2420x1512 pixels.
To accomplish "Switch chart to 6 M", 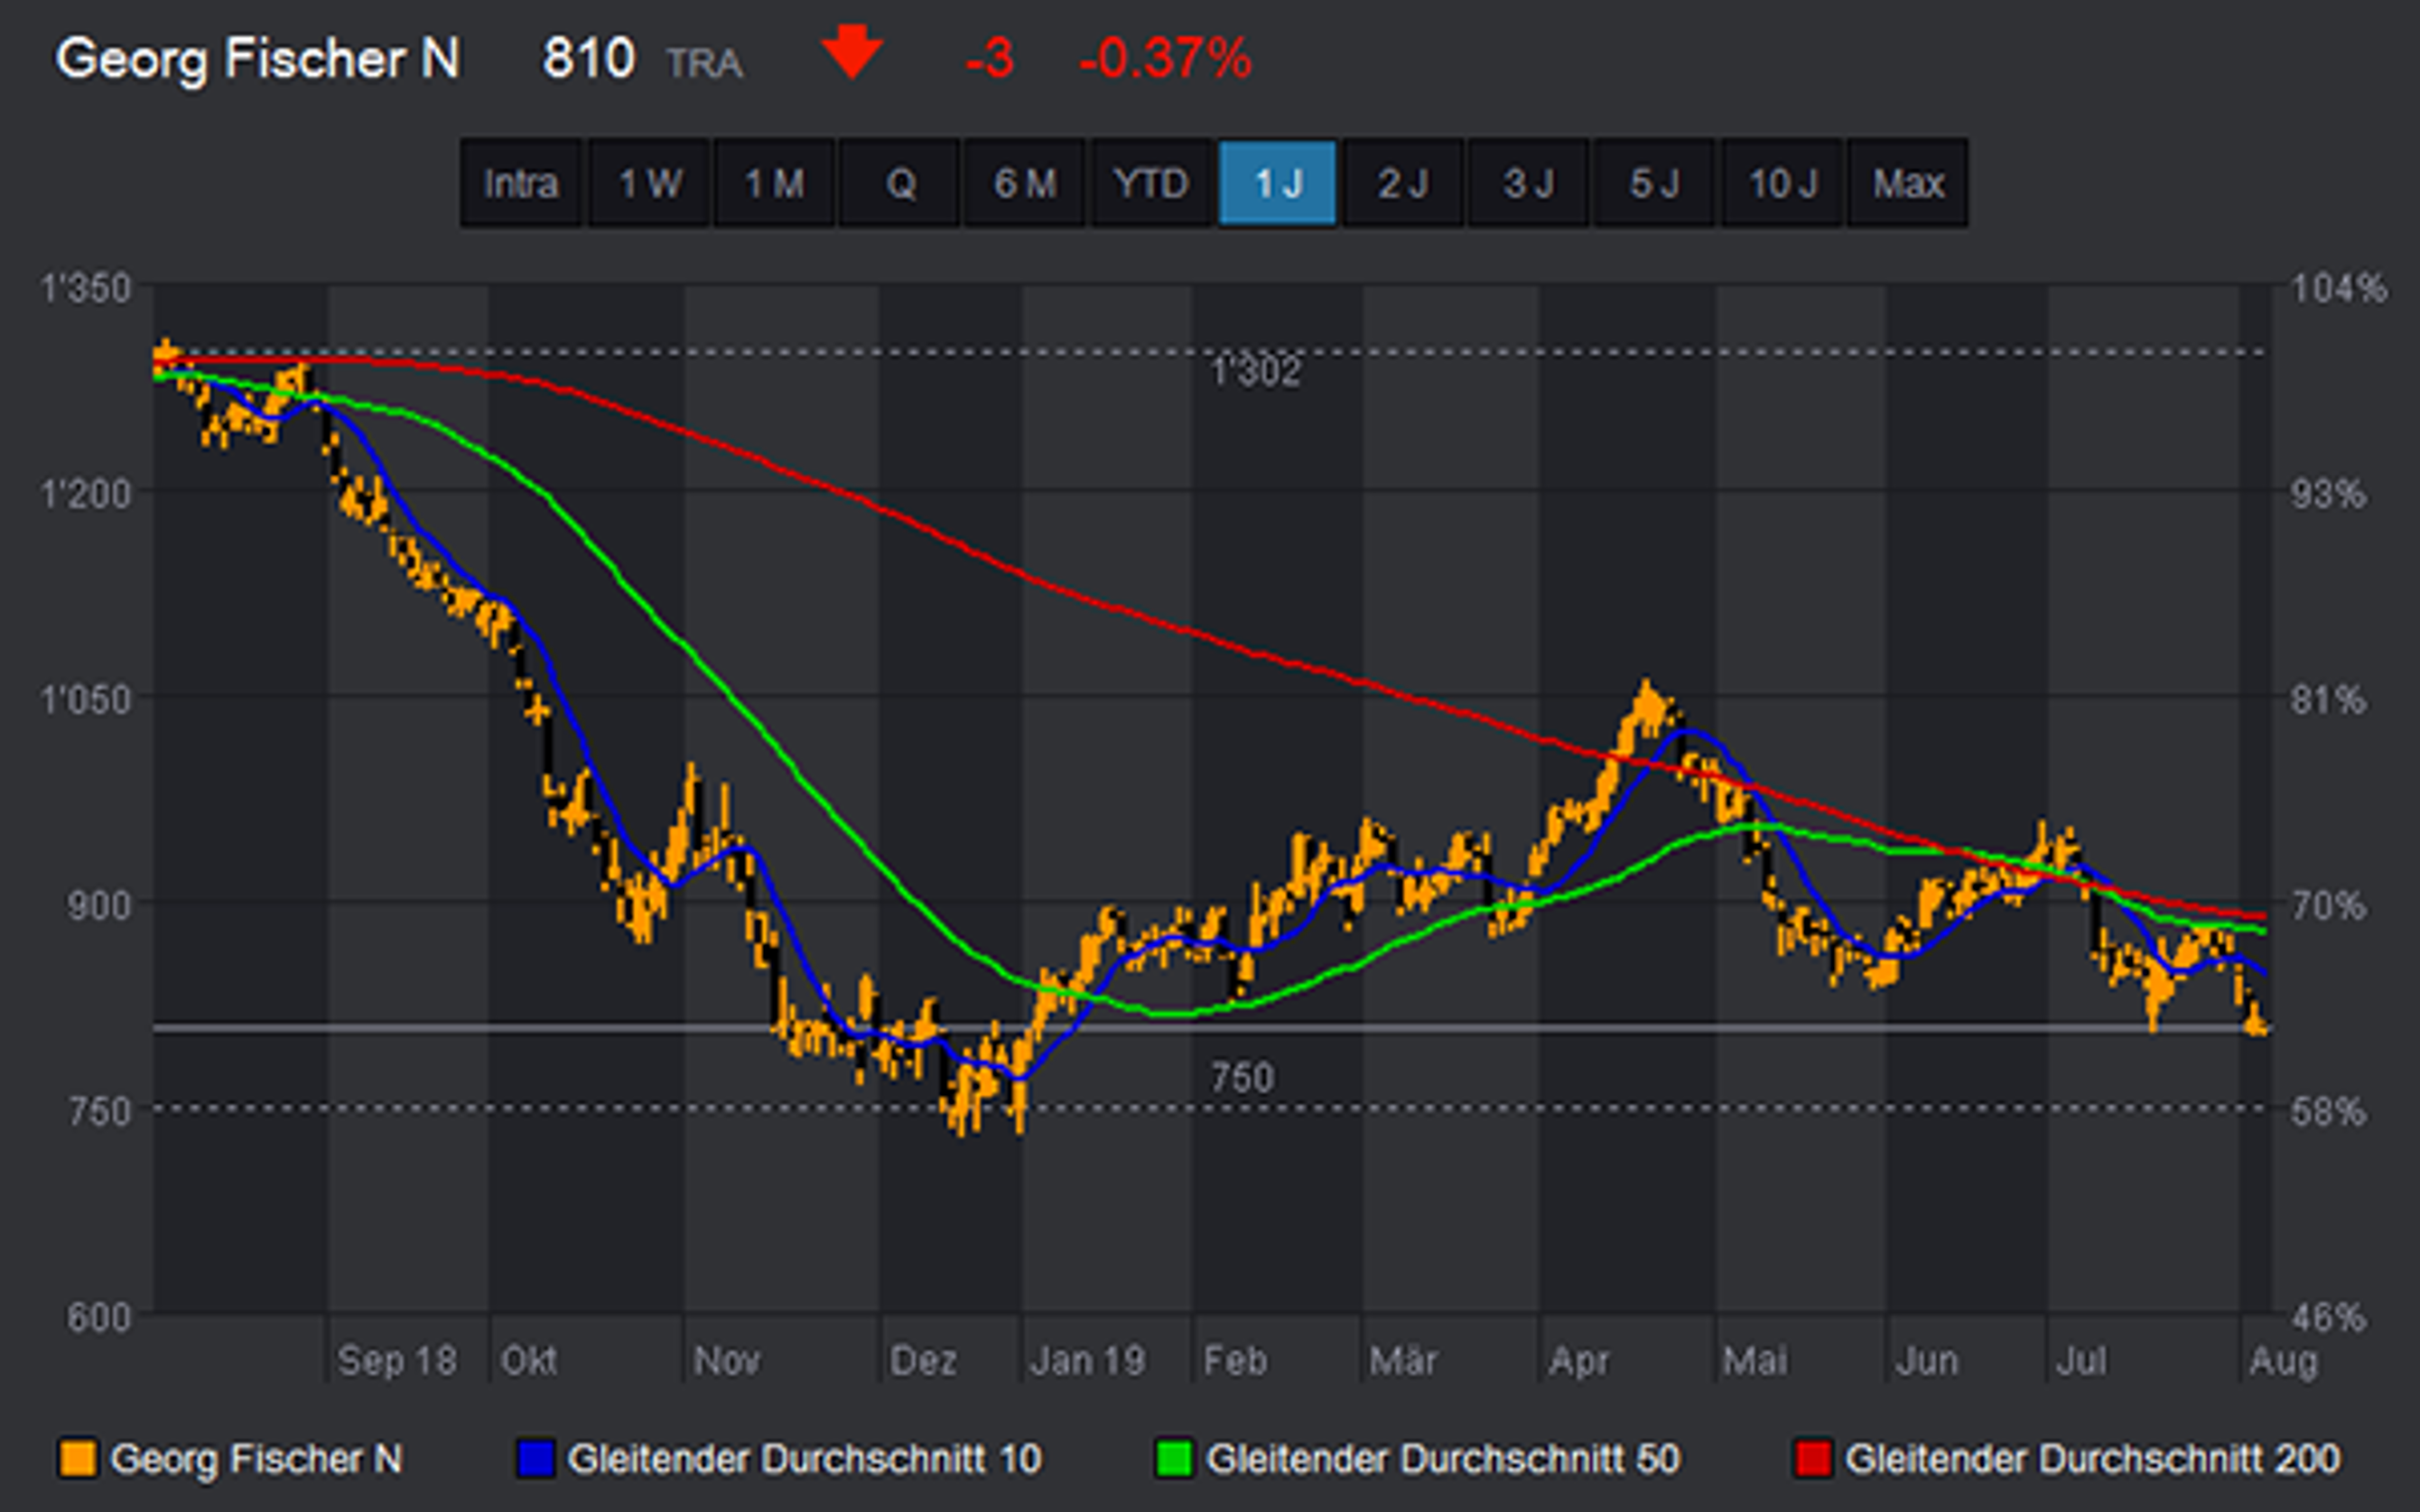I will [1024, 183].
